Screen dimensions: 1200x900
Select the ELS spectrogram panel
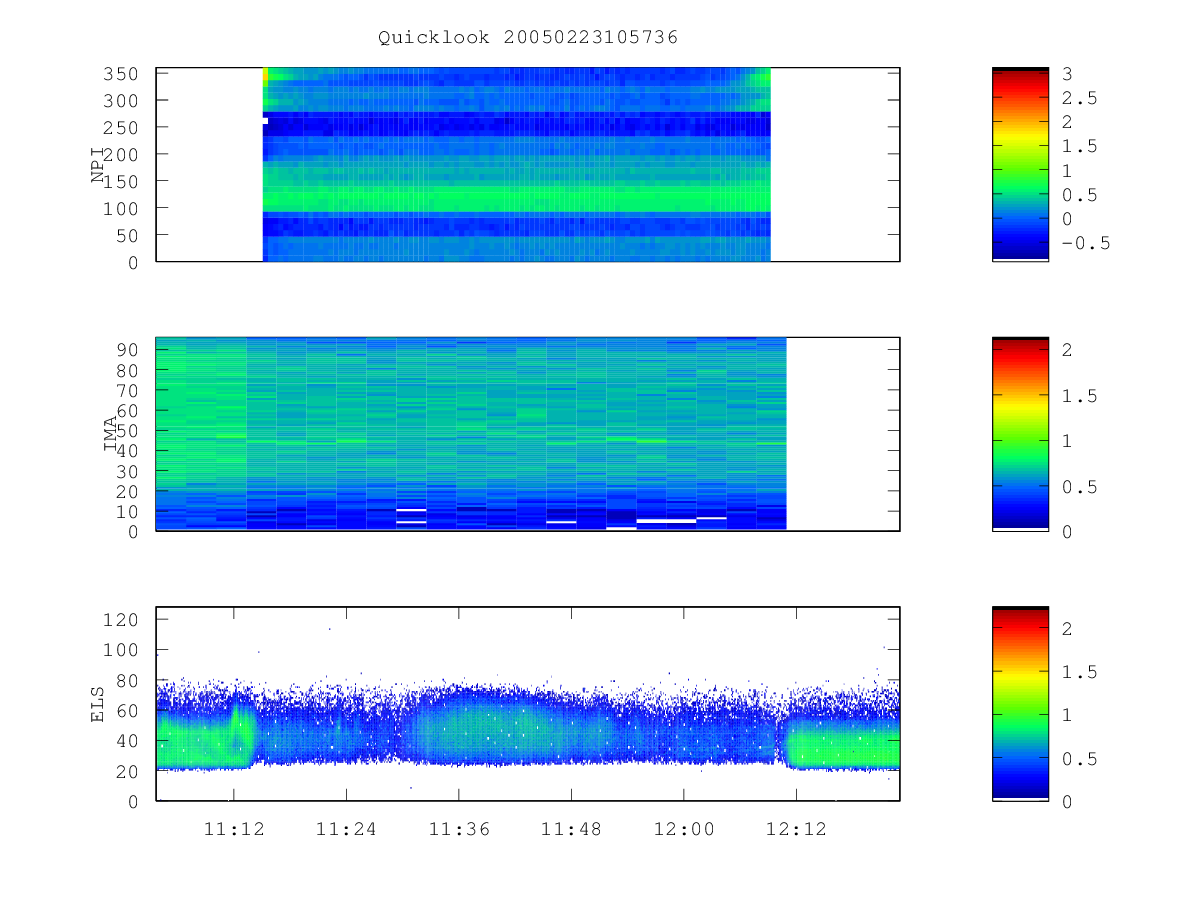coord(528,704)
